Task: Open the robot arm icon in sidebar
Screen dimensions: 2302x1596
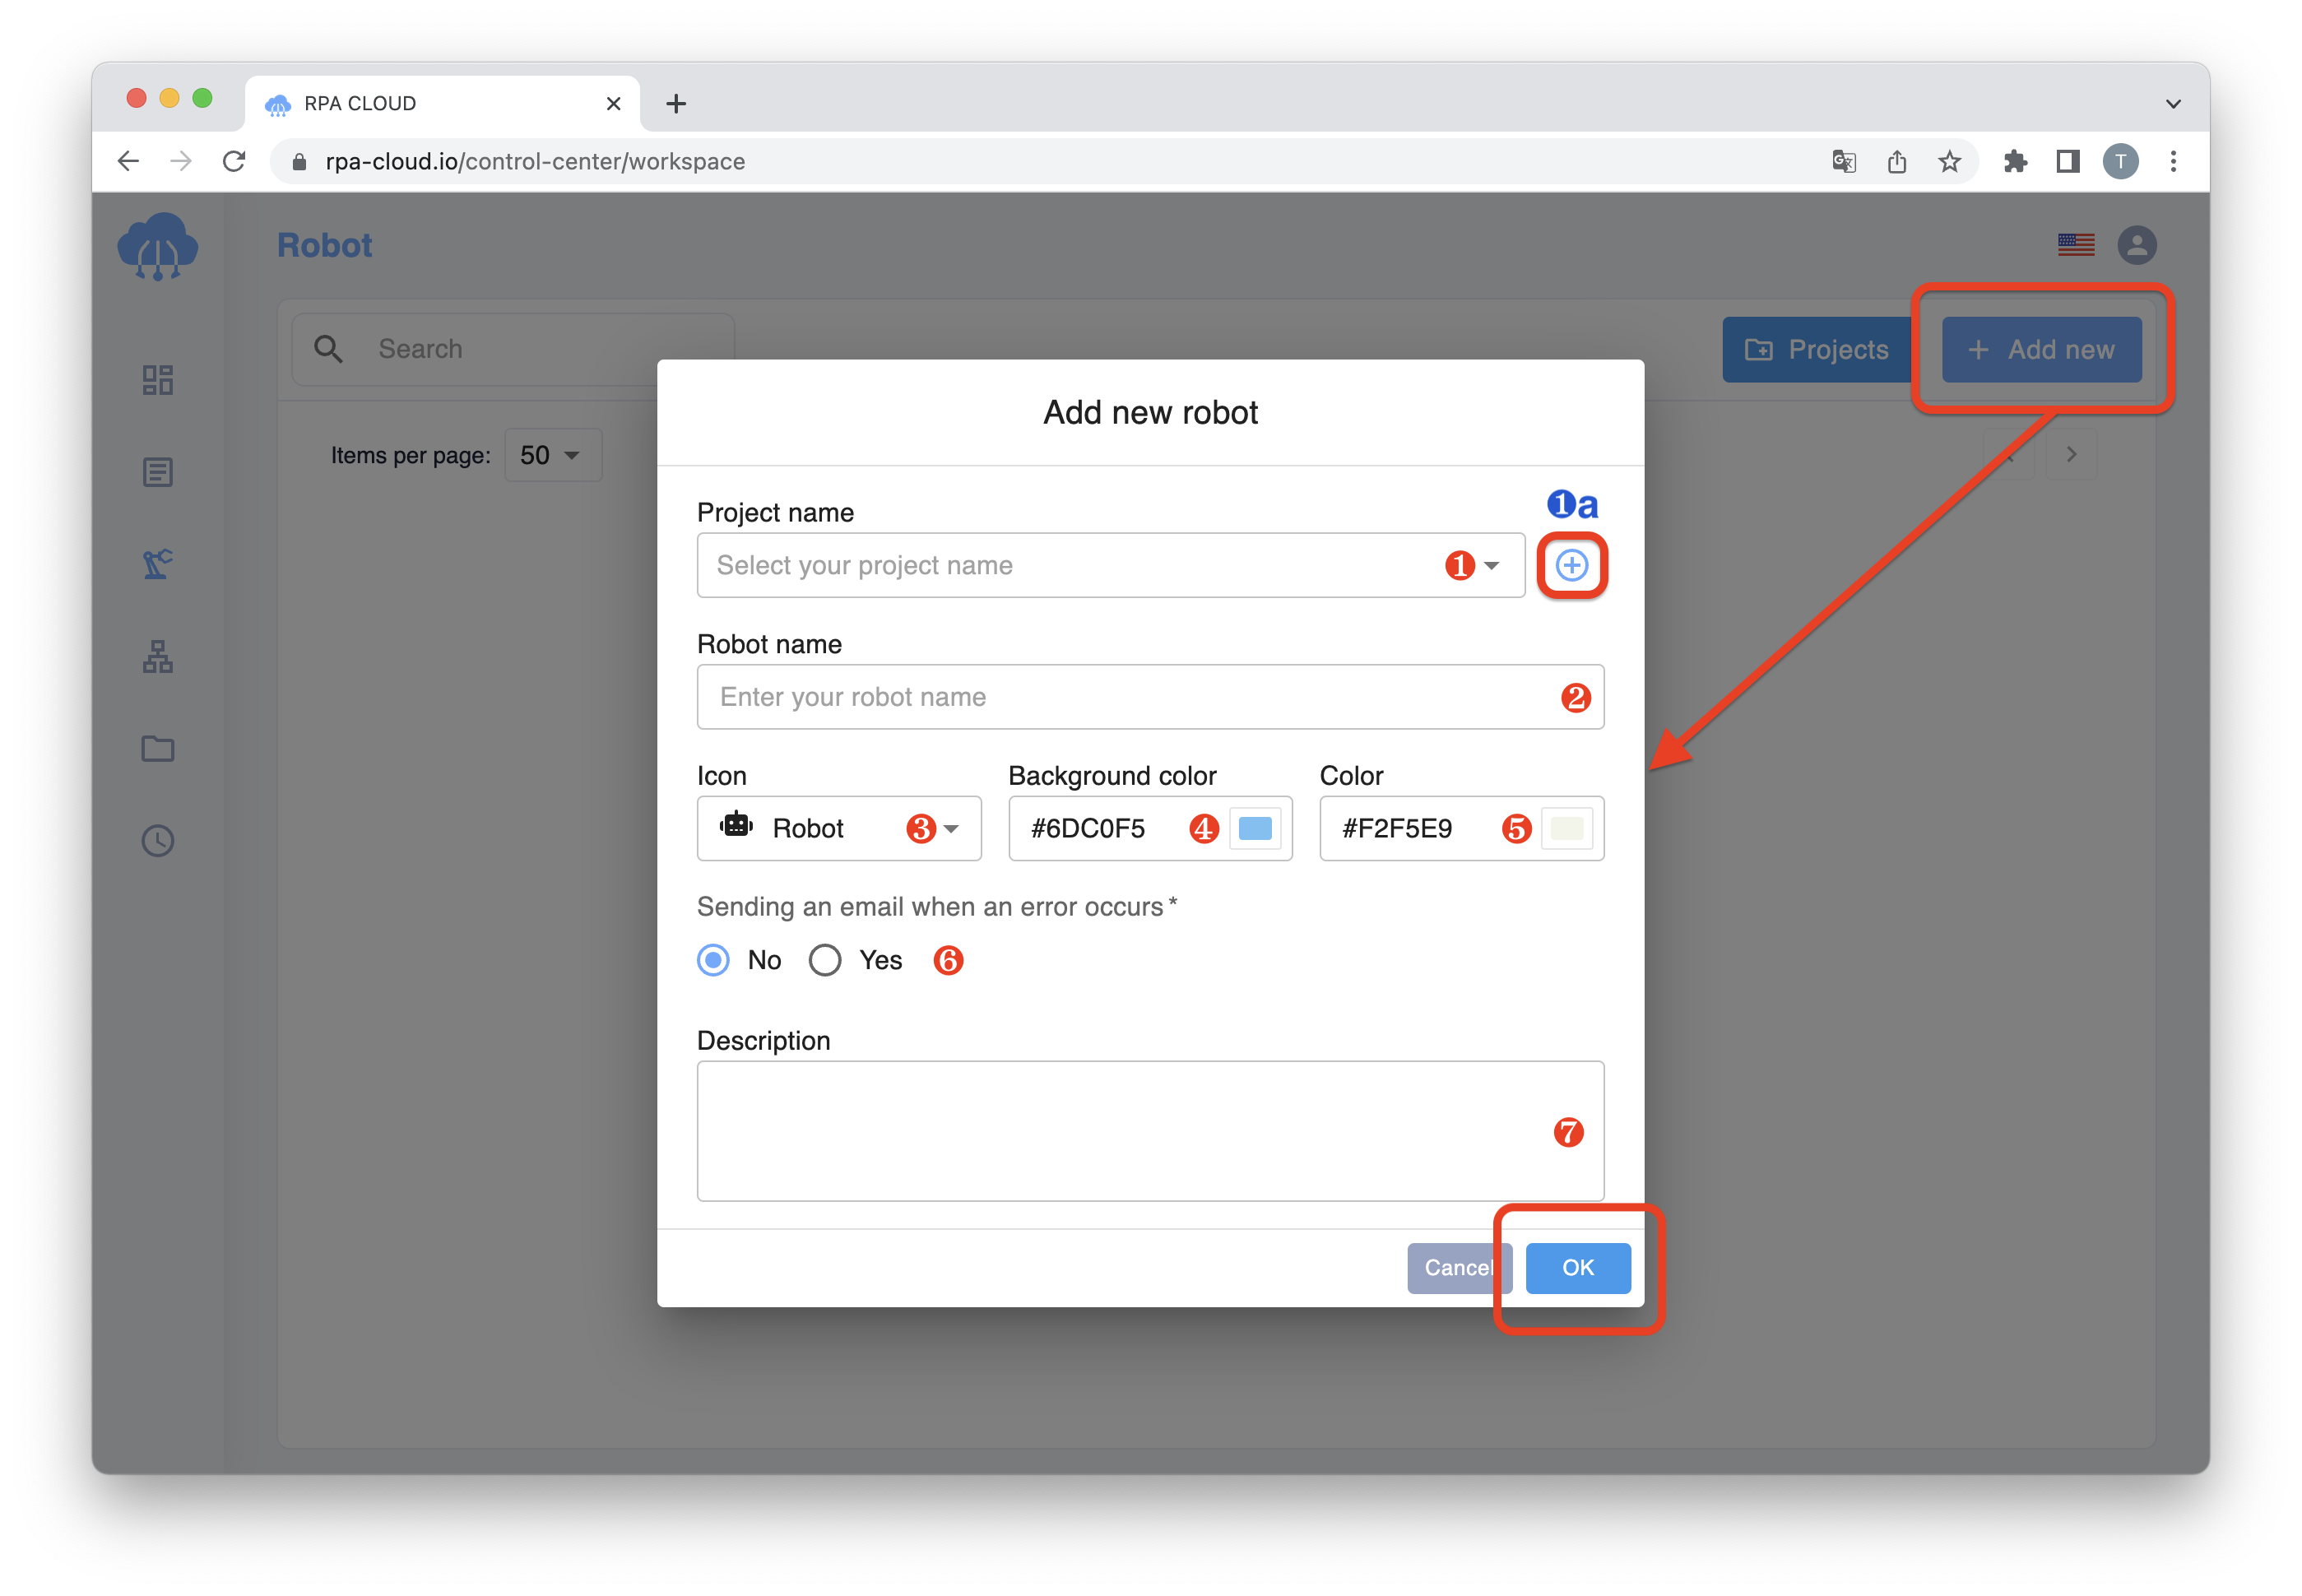Action: pyautogui.click(x=158, y=564)
